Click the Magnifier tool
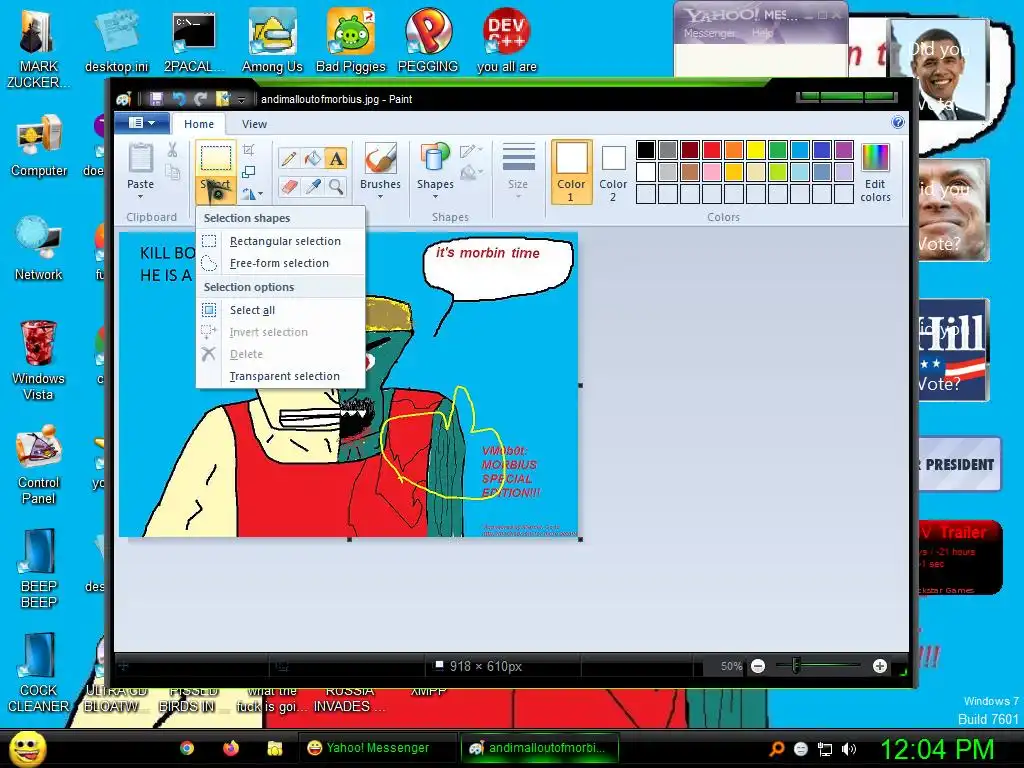The image size is (1024, 768). click(336, 187)
